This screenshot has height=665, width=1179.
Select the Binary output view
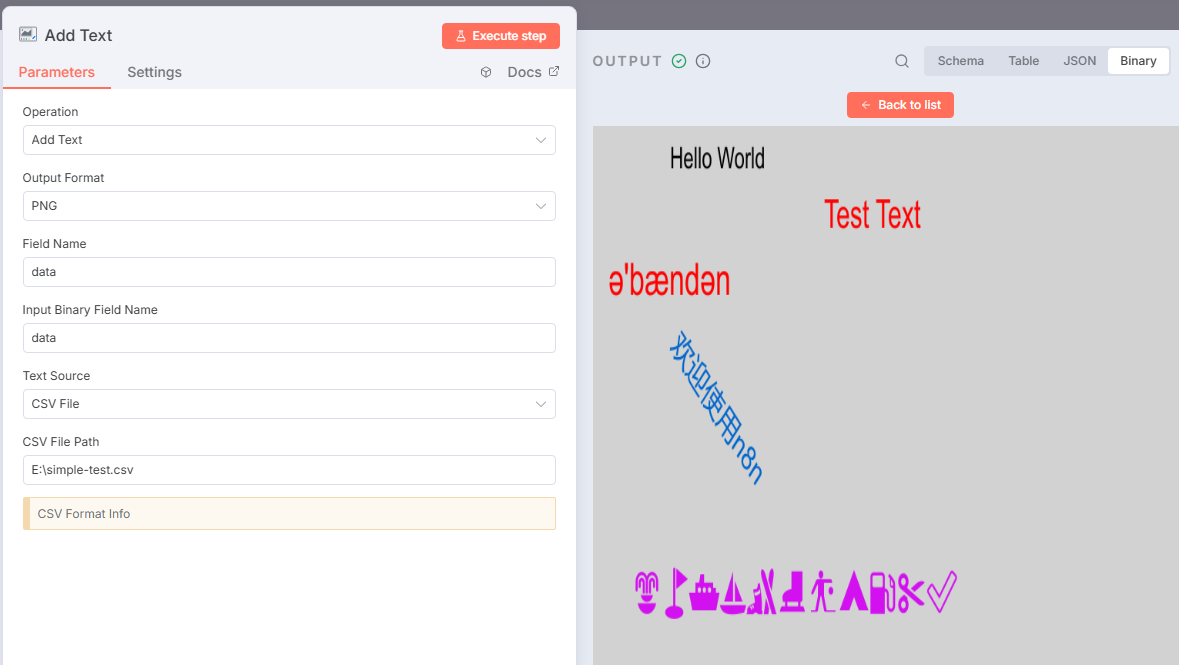click(1138, 61)
